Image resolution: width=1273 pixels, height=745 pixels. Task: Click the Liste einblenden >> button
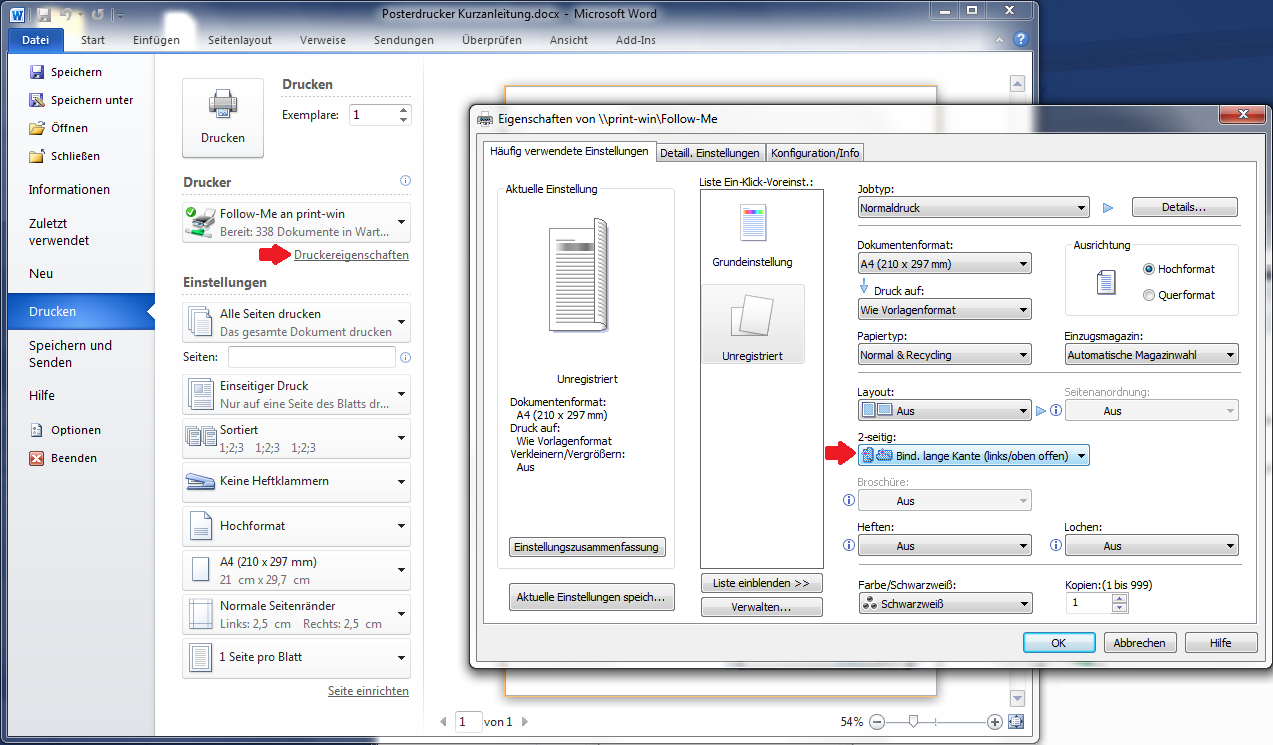(762, 583)
